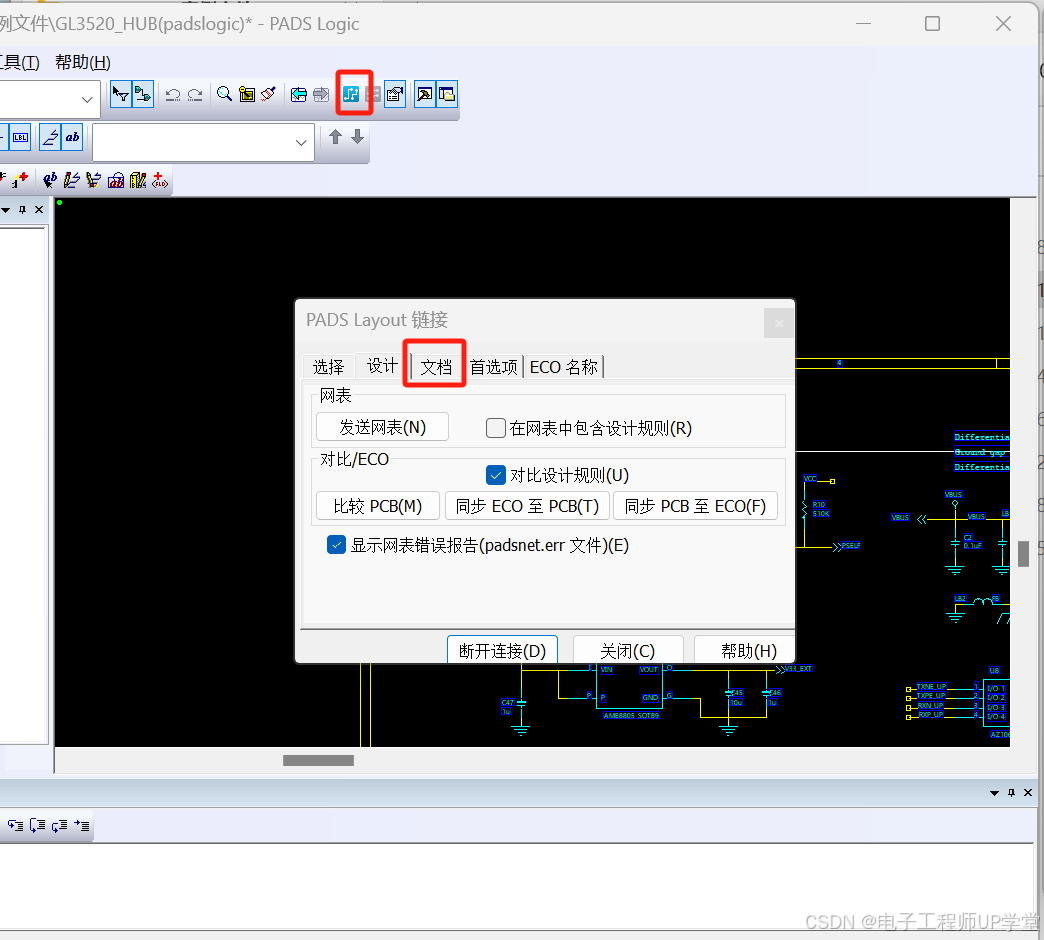
Task: Expand the second-row toolbar dropdown
Action: pyautogui.click(x=301, y=142)
